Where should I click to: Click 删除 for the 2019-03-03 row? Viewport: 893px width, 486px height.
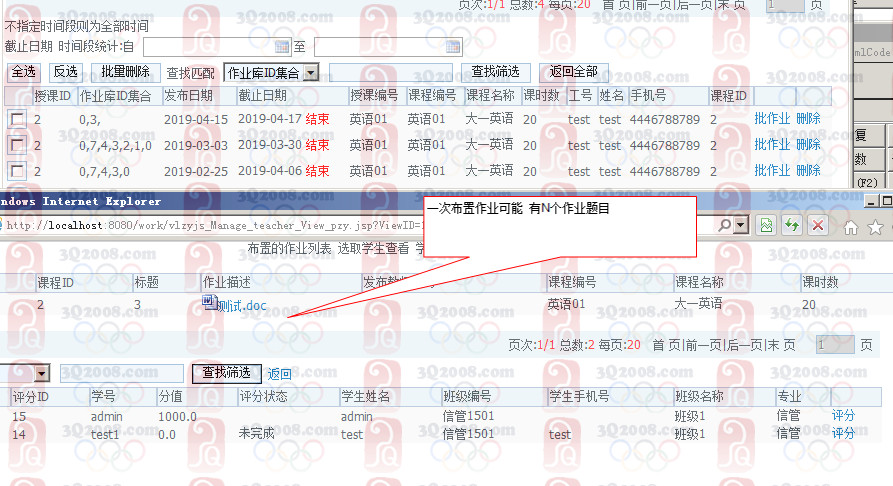click(808, 145)
